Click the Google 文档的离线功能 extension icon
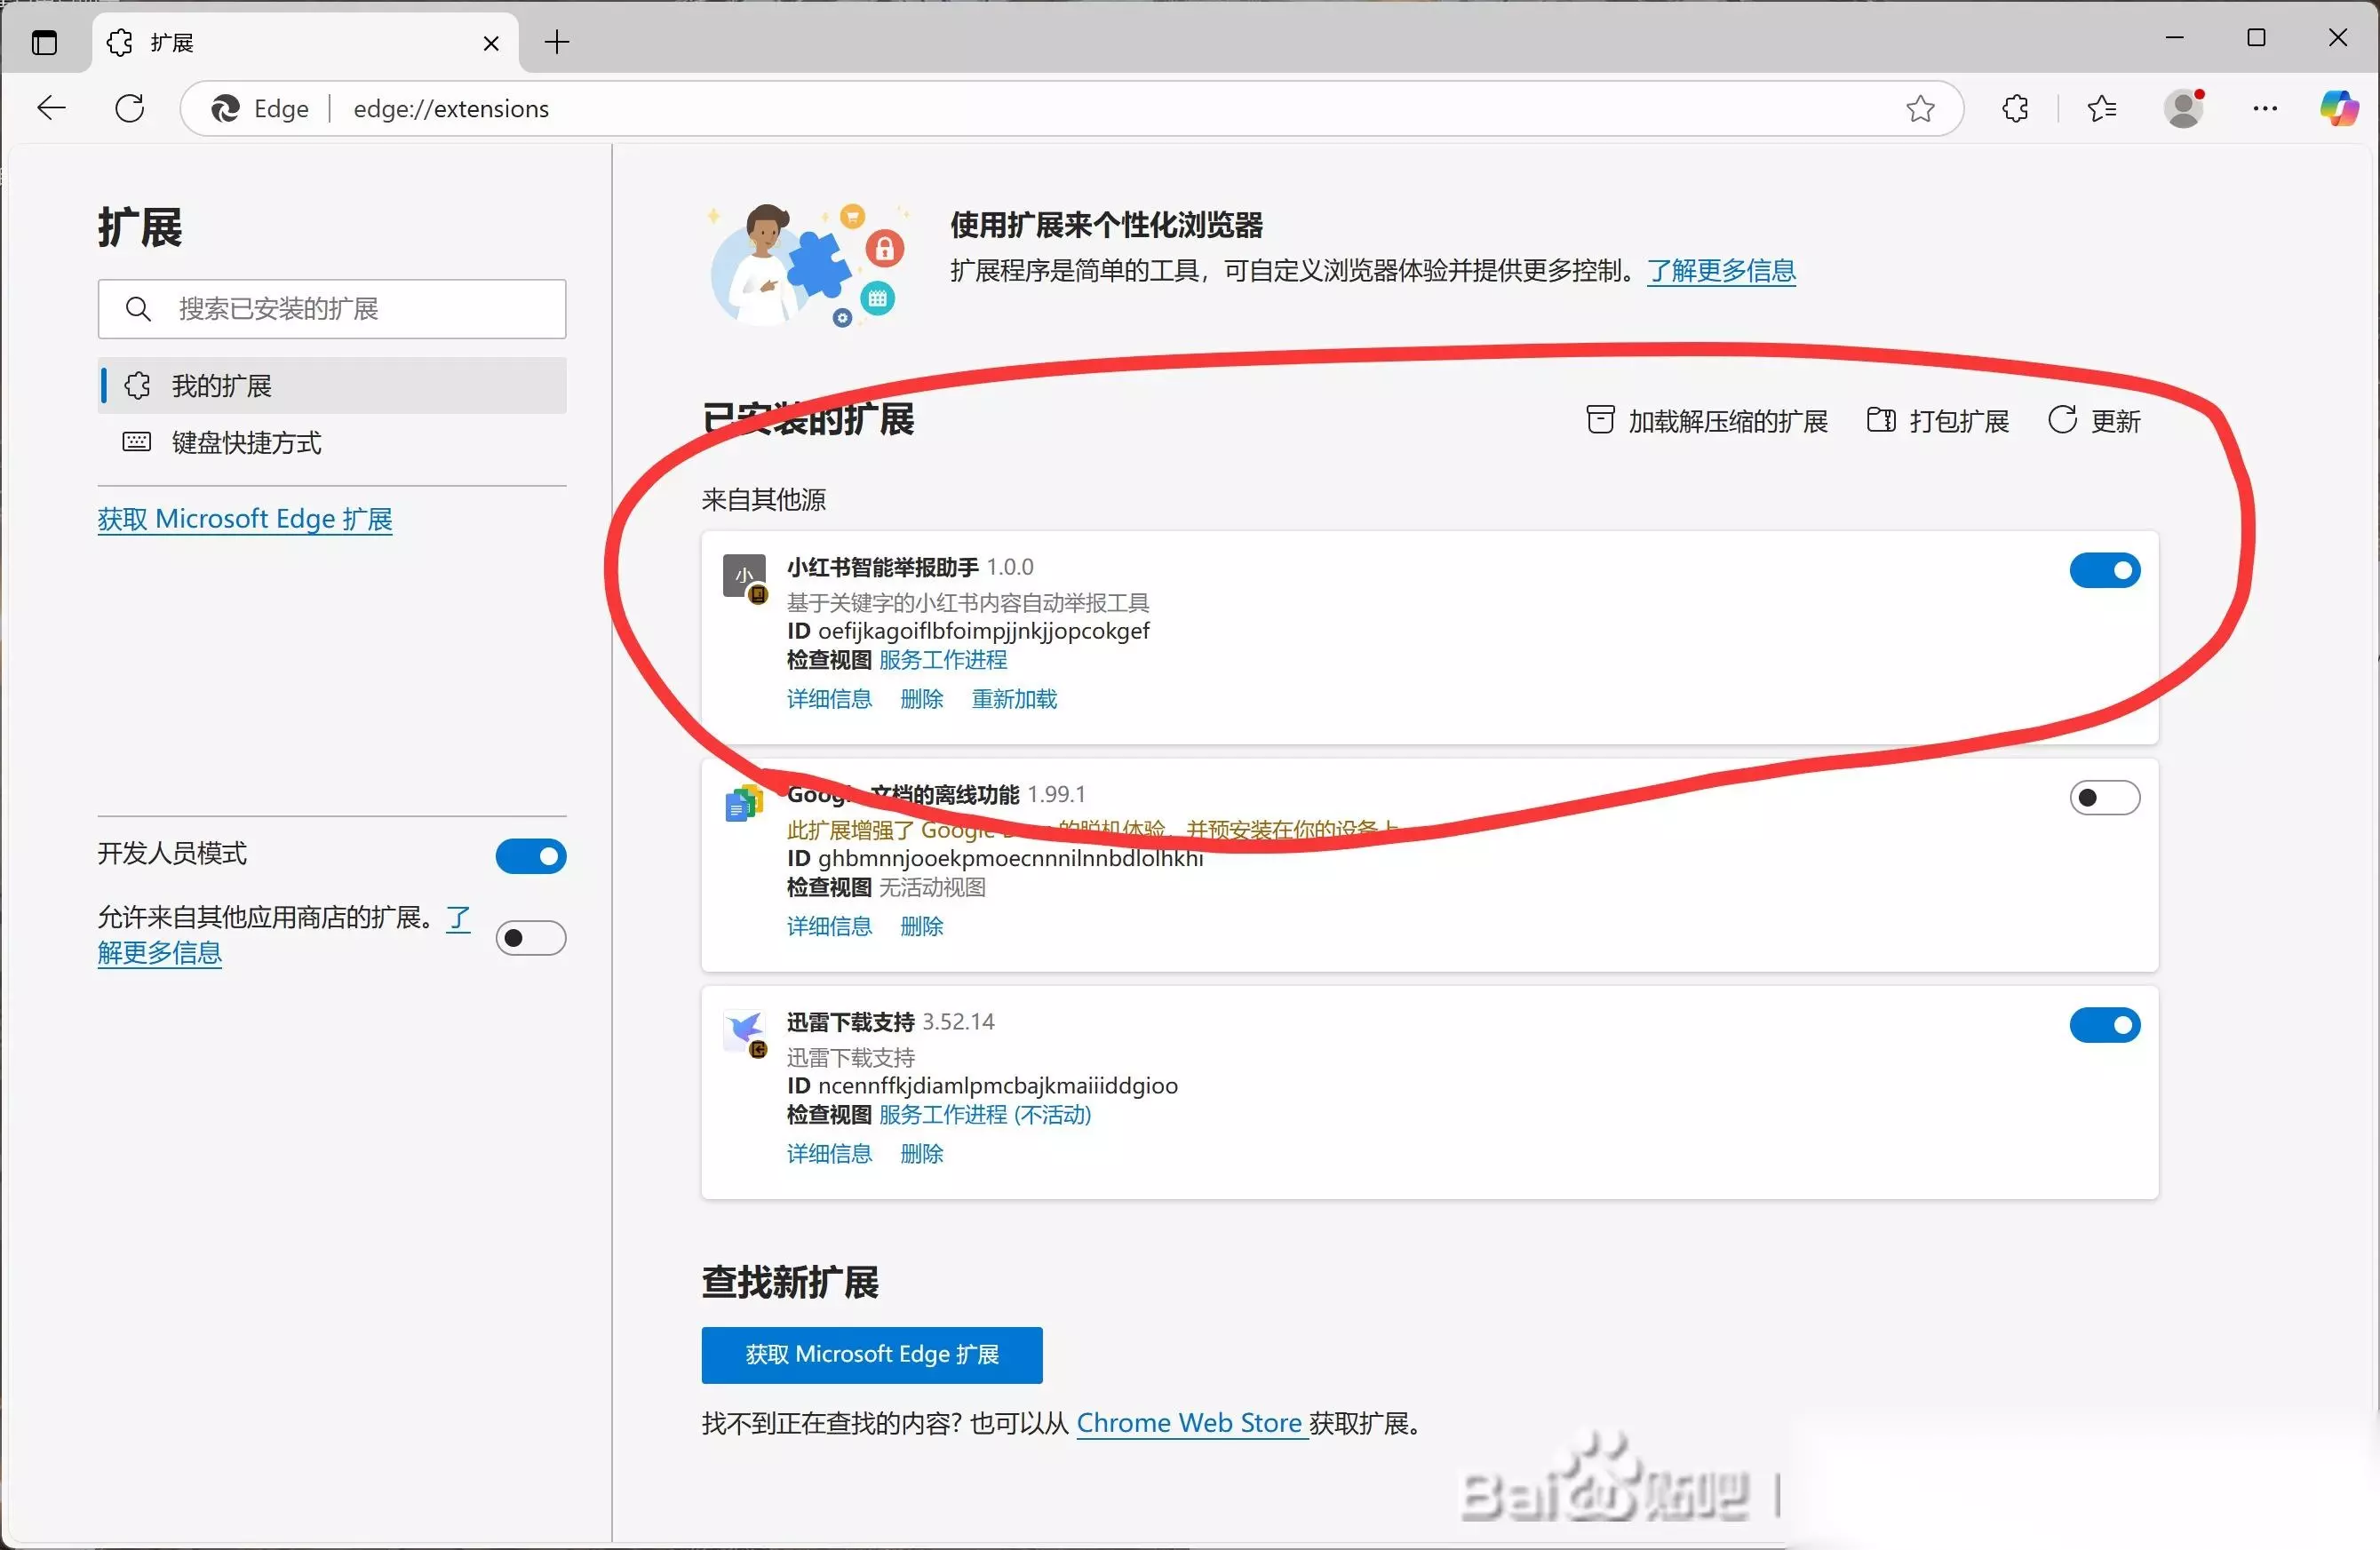 point(744,805)
